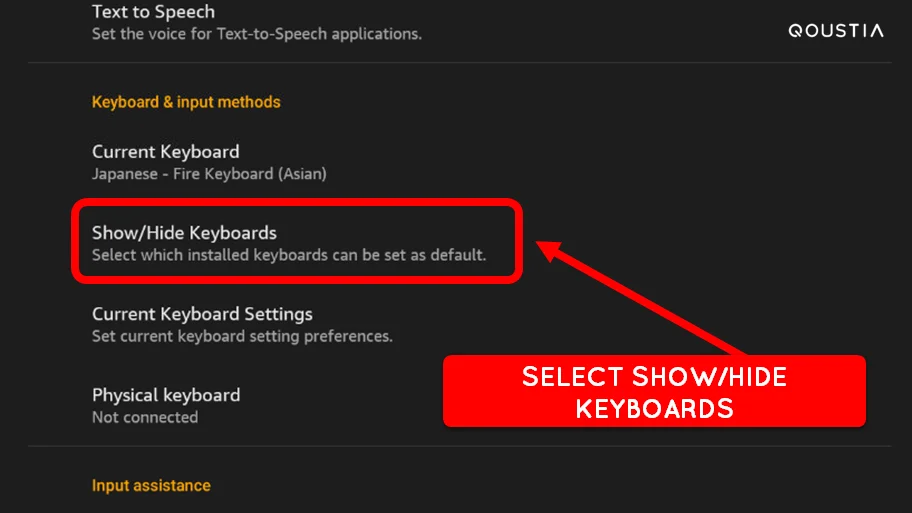Click 'Set the voice for Text-to-Speech' description
The image size is (912, 513).
point(256,34)
